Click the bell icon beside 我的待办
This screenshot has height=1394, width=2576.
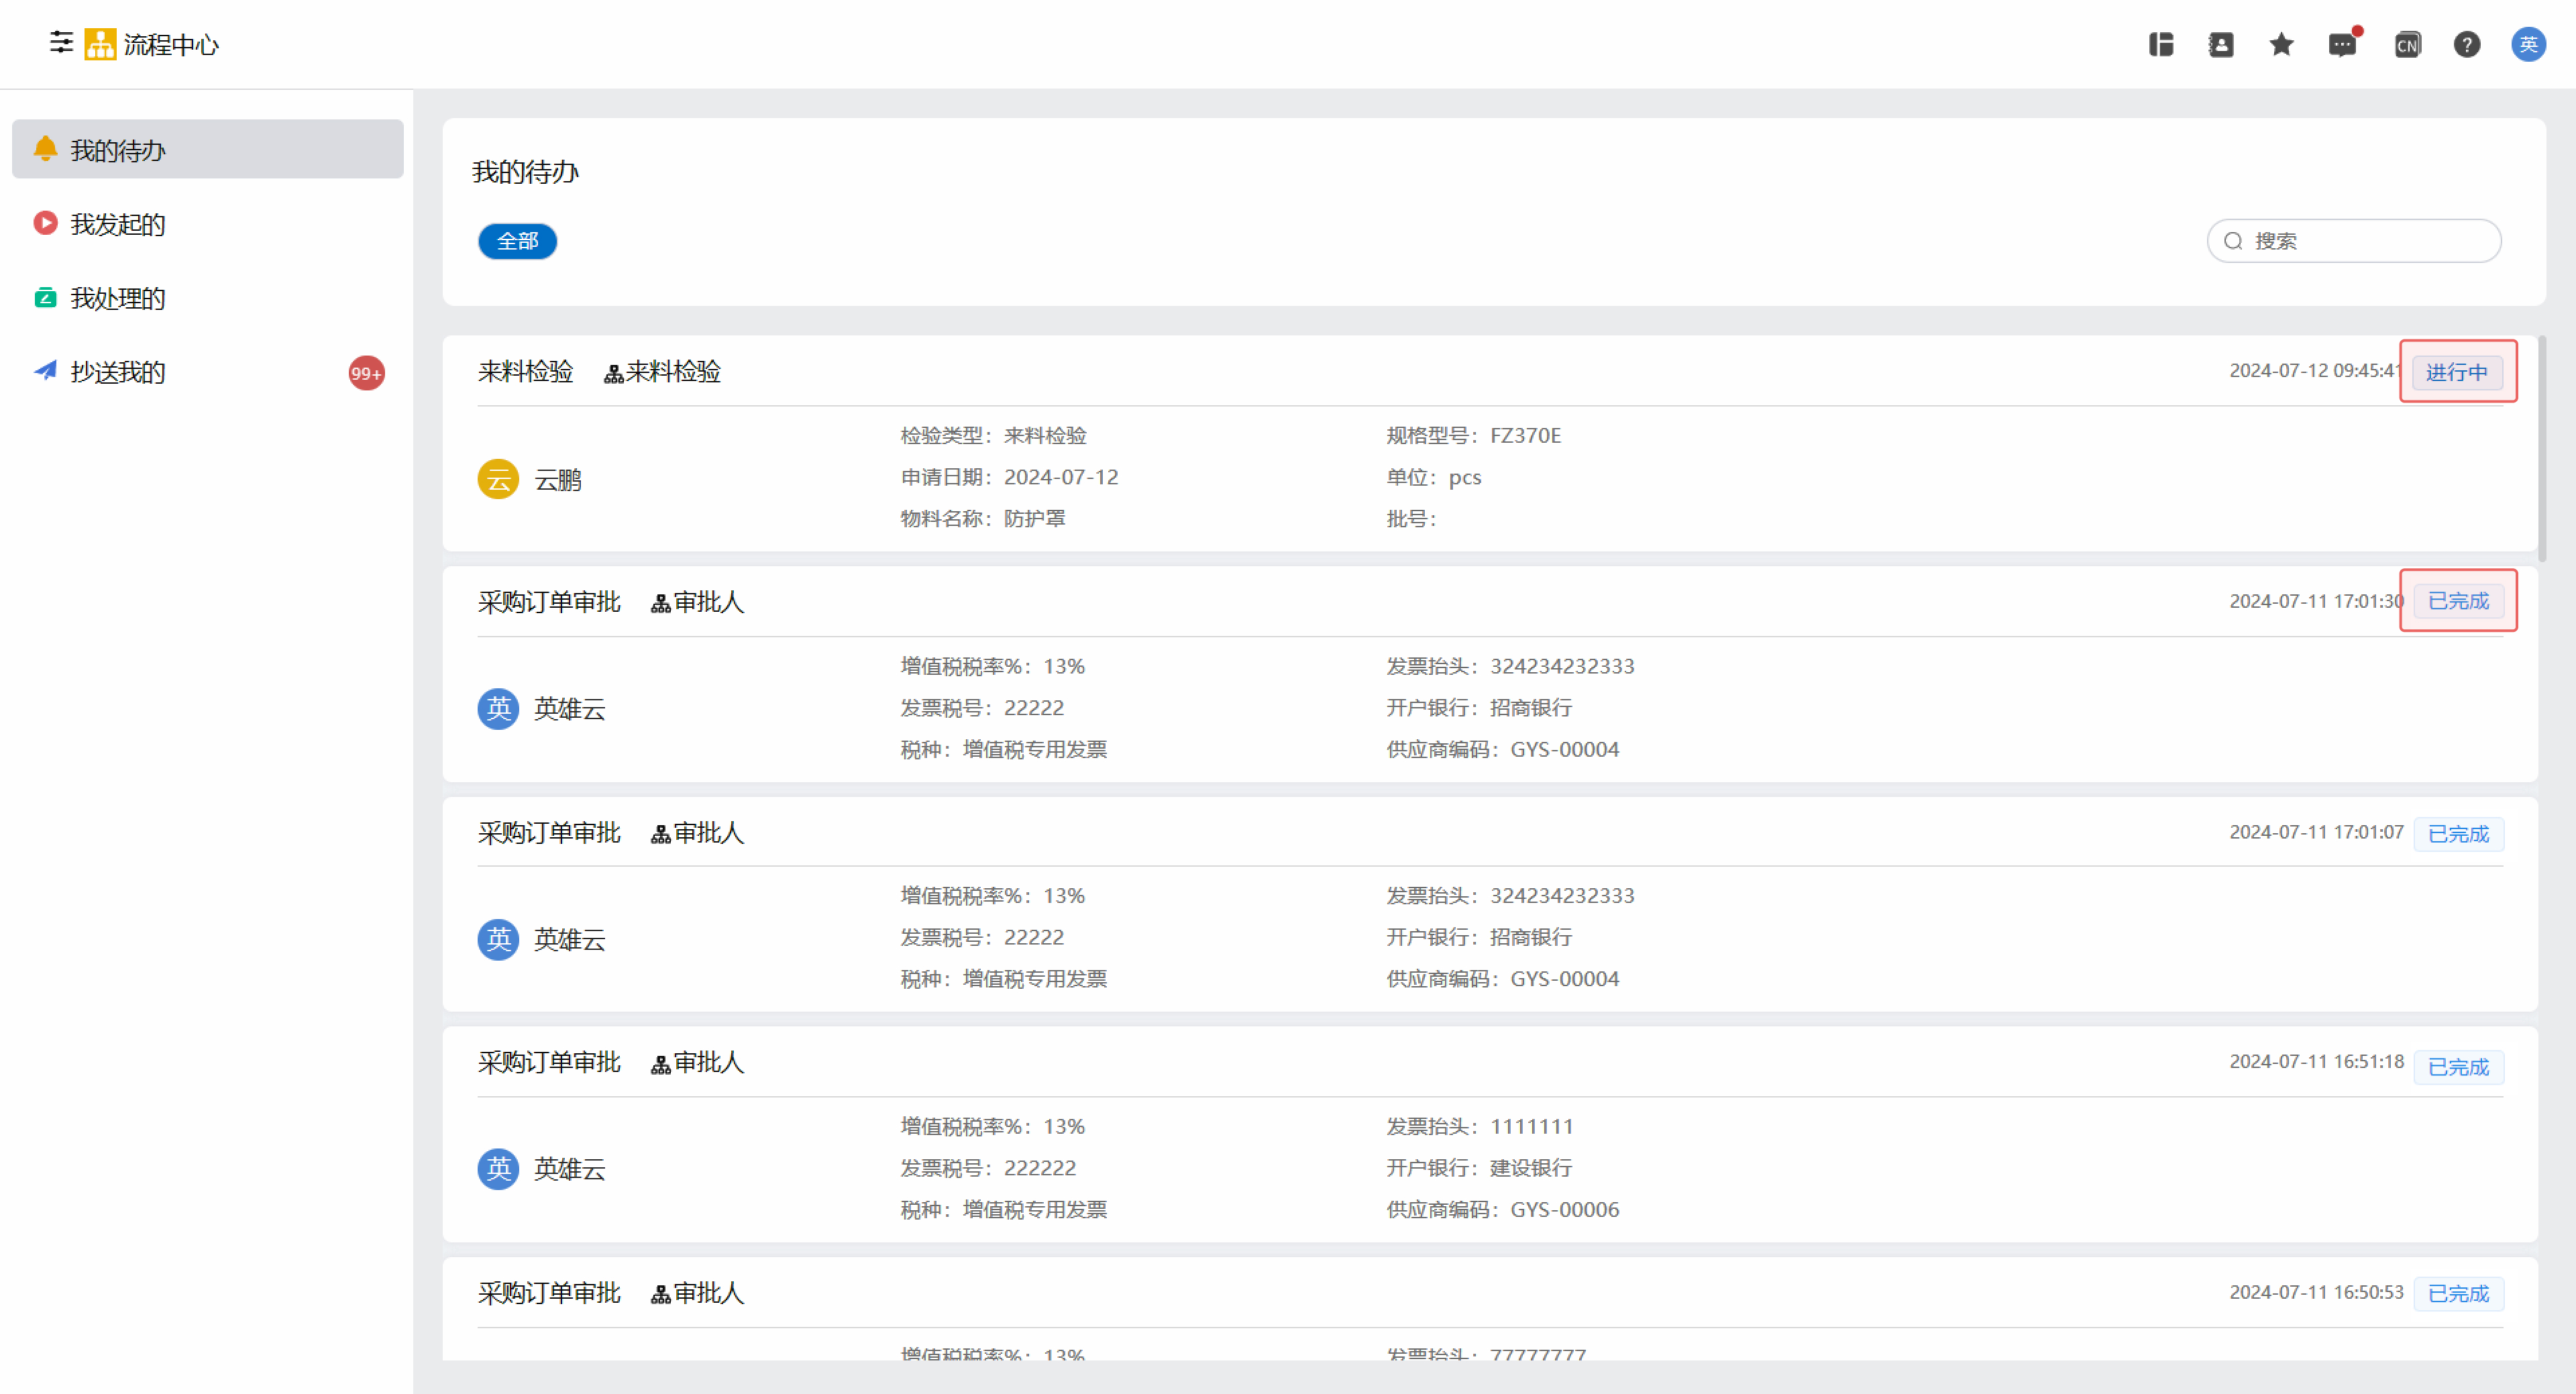click(x=45, y=149)
